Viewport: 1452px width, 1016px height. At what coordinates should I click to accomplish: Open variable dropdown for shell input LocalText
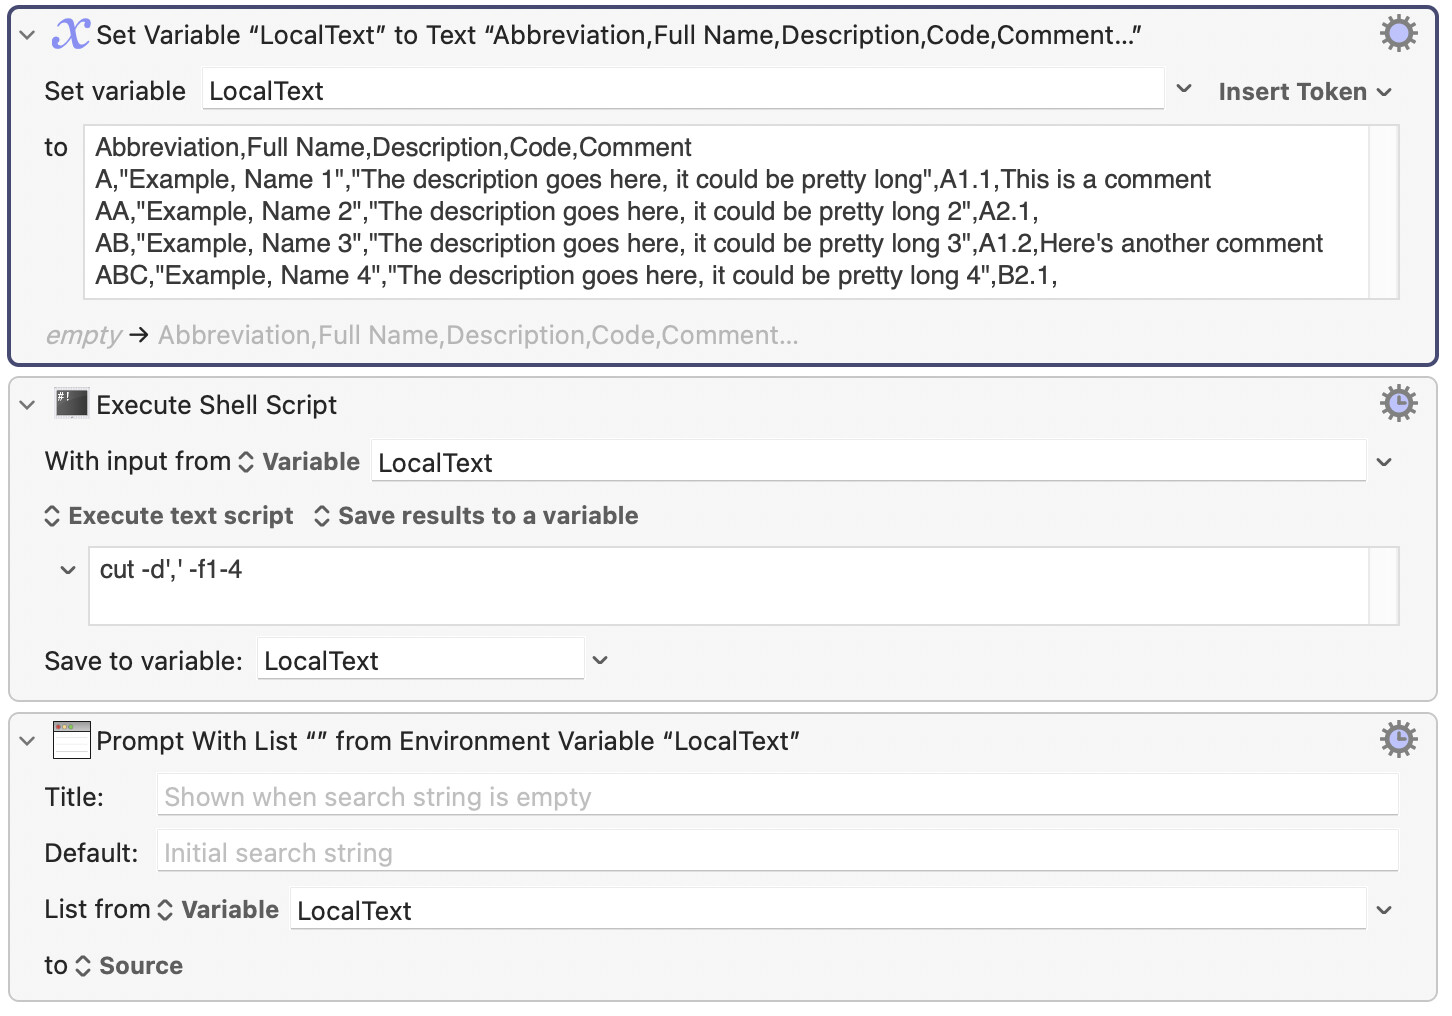tap(1384, 462)
